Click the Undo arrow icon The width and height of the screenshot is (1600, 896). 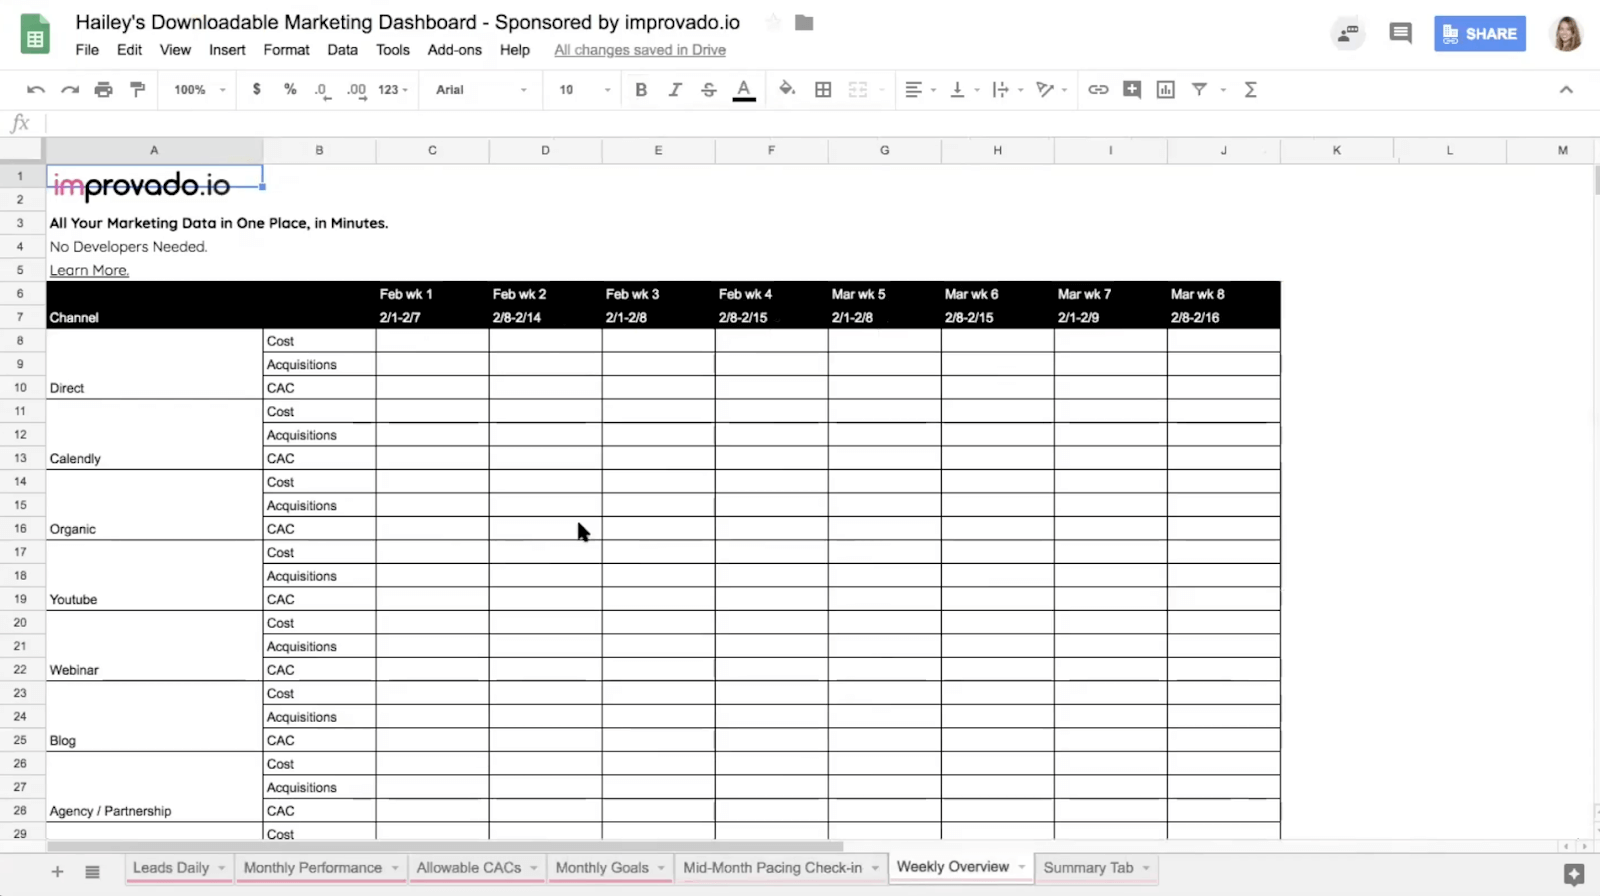click(36, 90)
